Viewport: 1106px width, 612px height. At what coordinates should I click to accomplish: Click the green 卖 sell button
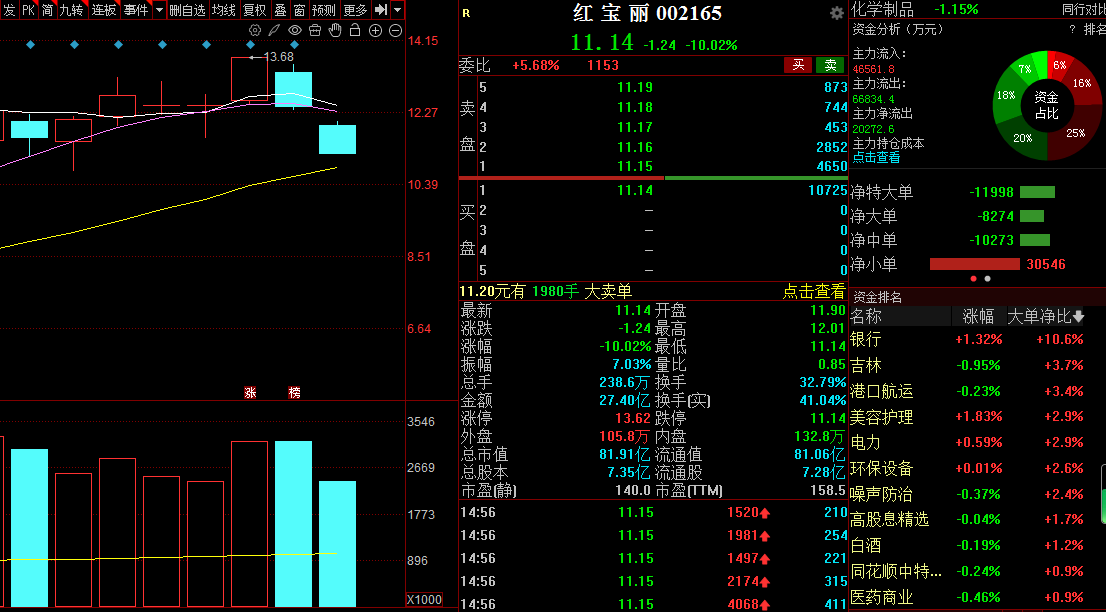830,65
